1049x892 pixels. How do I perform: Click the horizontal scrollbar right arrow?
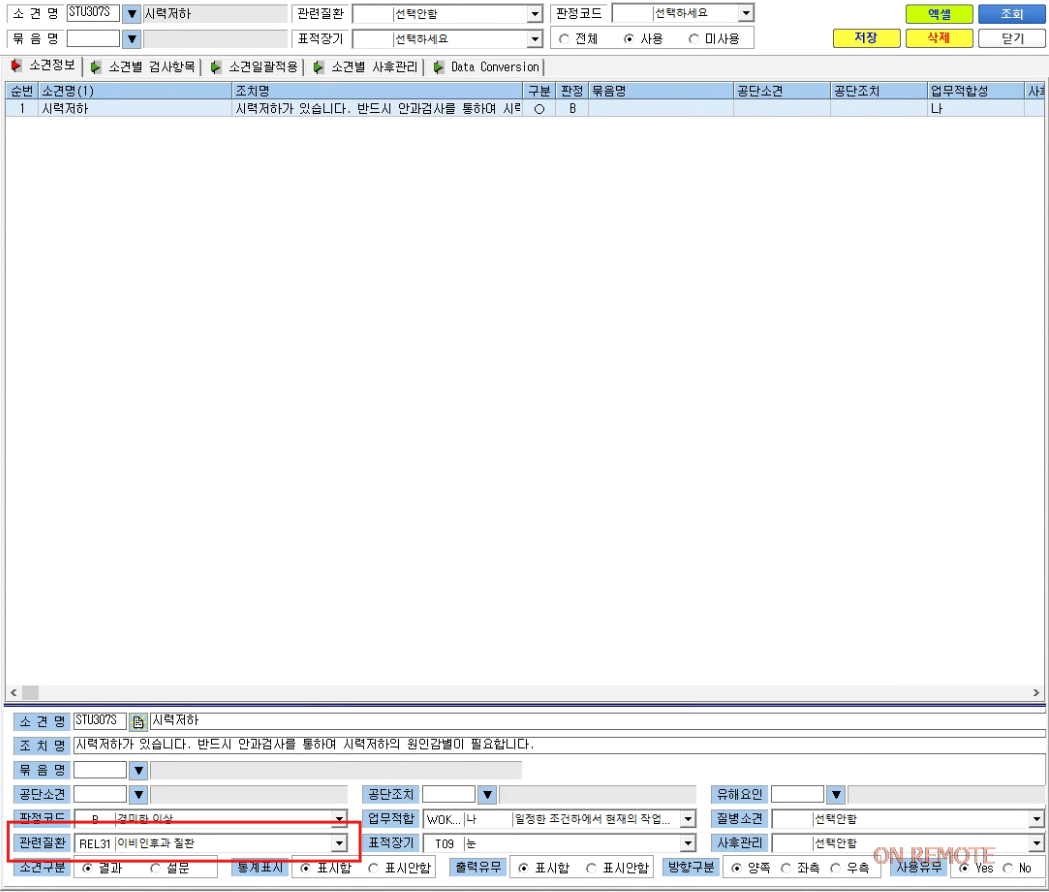pyautogui.click(x=1036, y=693)
